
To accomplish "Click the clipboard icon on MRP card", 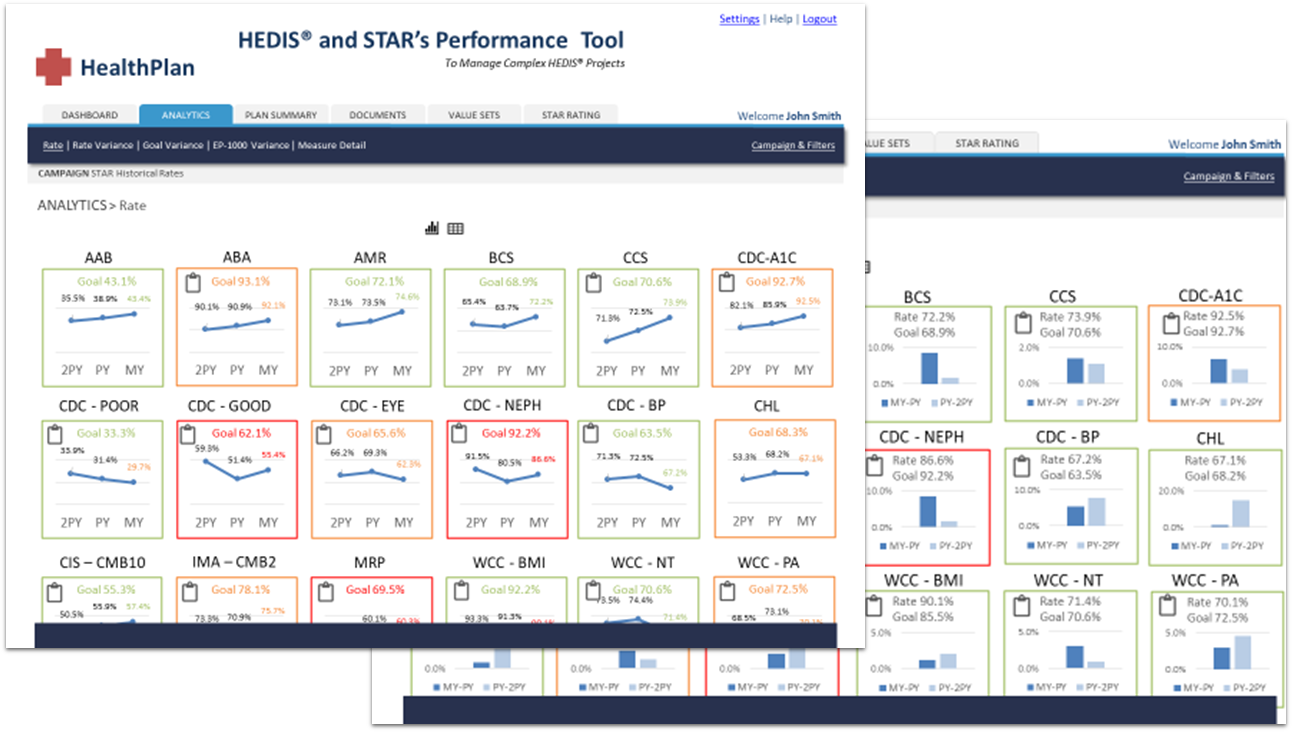I will (x=323, y=591).
